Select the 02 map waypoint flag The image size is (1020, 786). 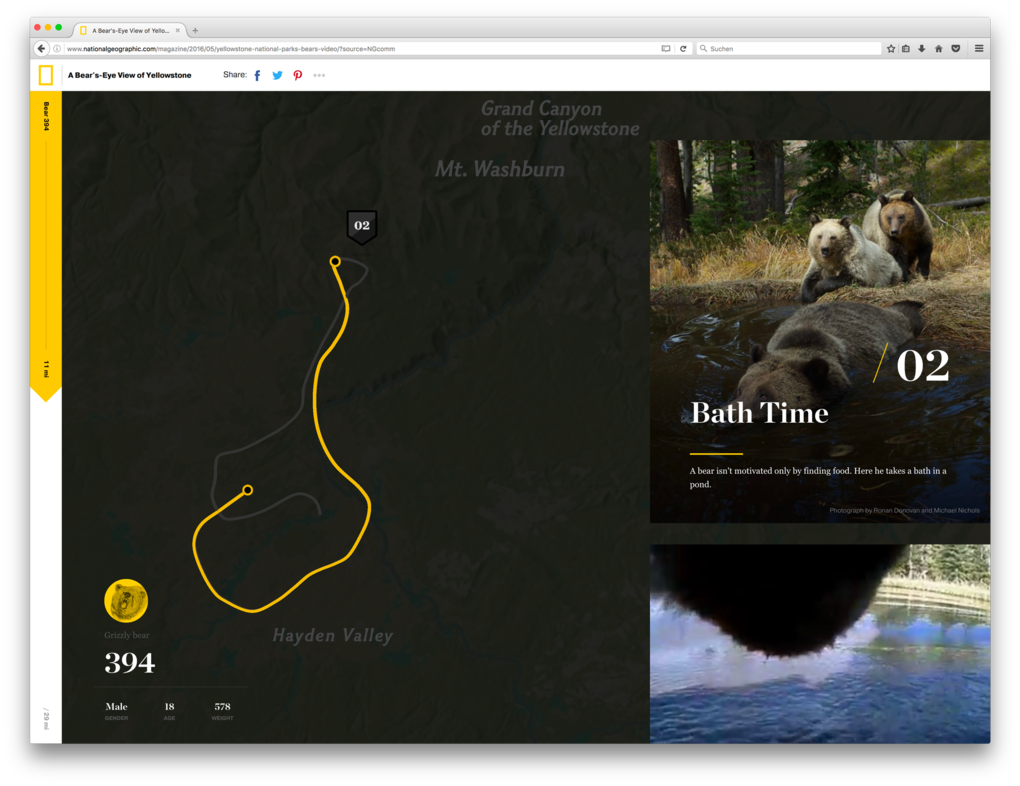(x=361, y=225)
